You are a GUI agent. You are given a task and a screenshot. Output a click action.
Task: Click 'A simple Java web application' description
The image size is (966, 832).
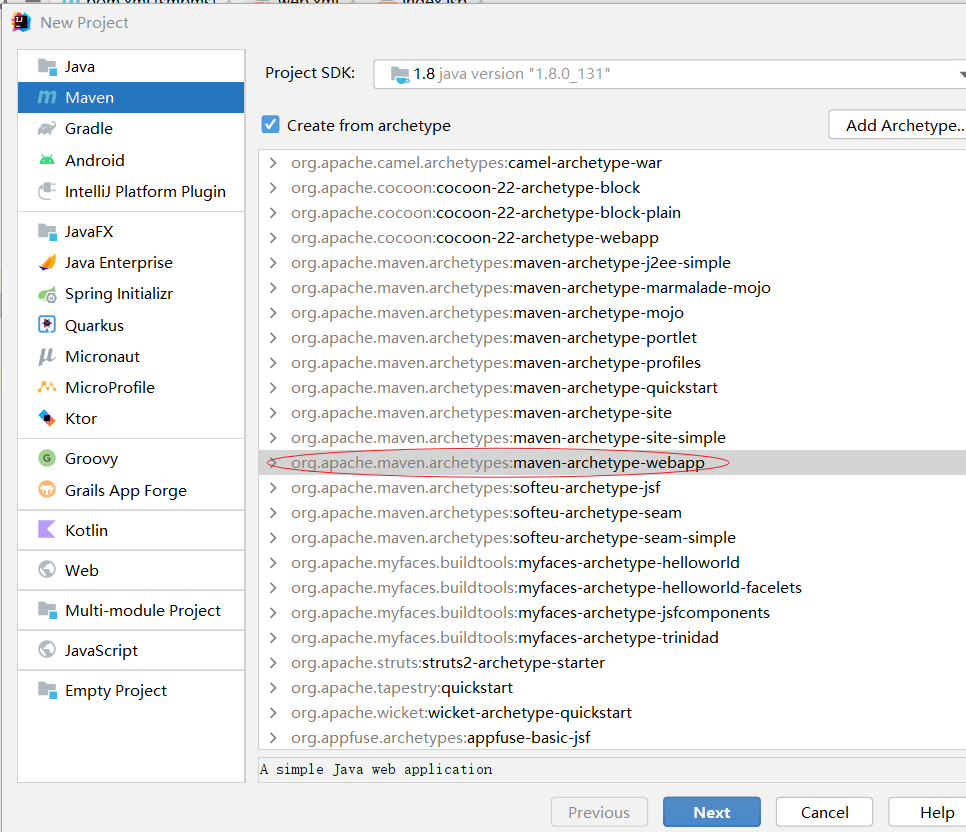coord(376,769)
